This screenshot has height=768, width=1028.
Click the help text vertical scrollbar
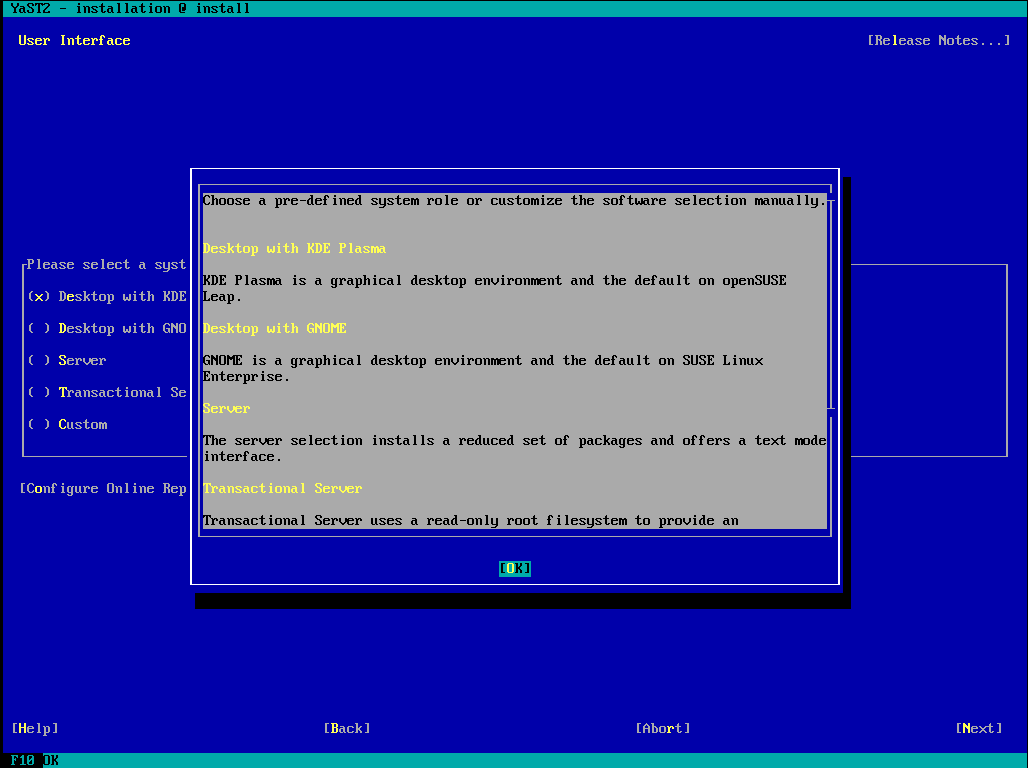[x=830, y=300]
